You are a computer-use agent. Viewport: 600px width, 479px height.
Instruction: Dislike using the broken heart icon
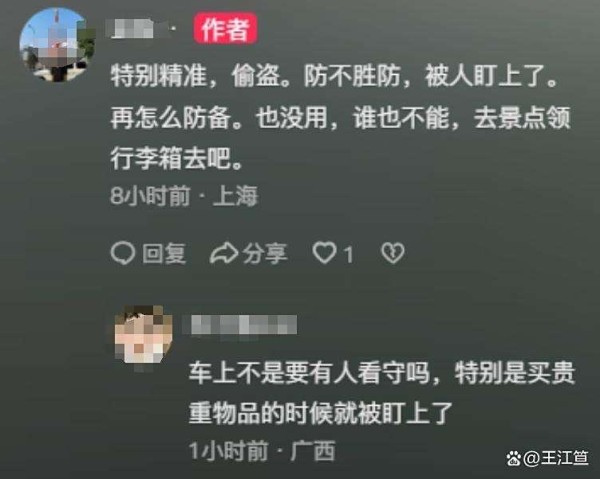click(x=393, y=253)
